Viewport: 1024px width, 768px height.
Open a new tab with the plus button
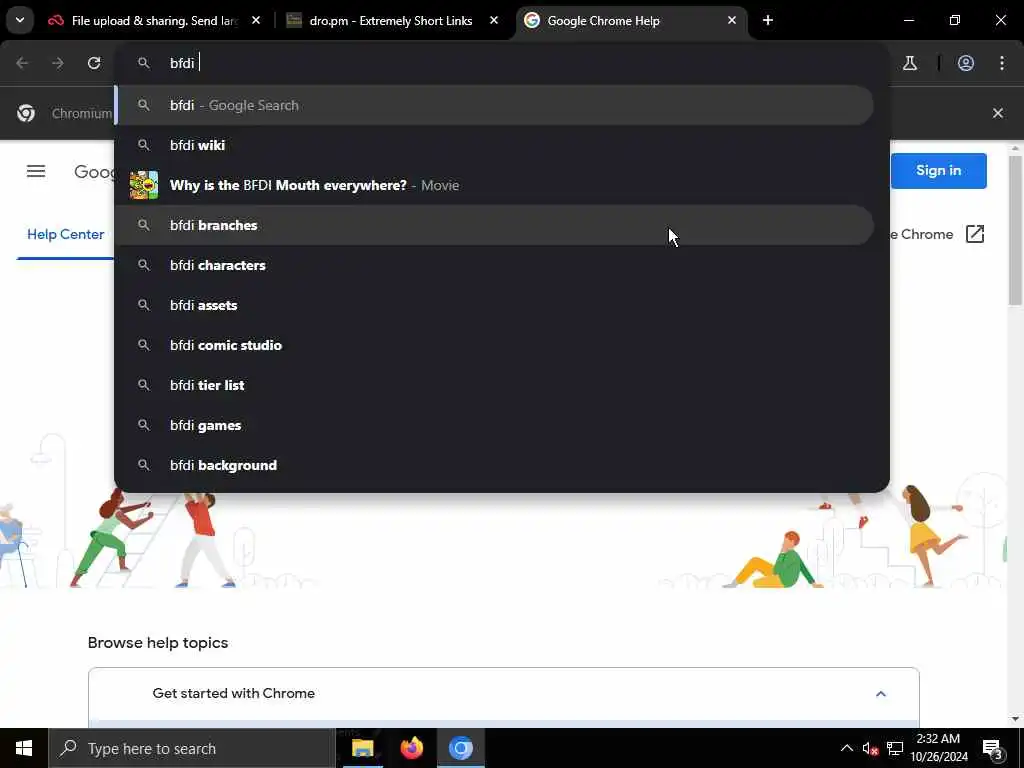coord(768,21)
